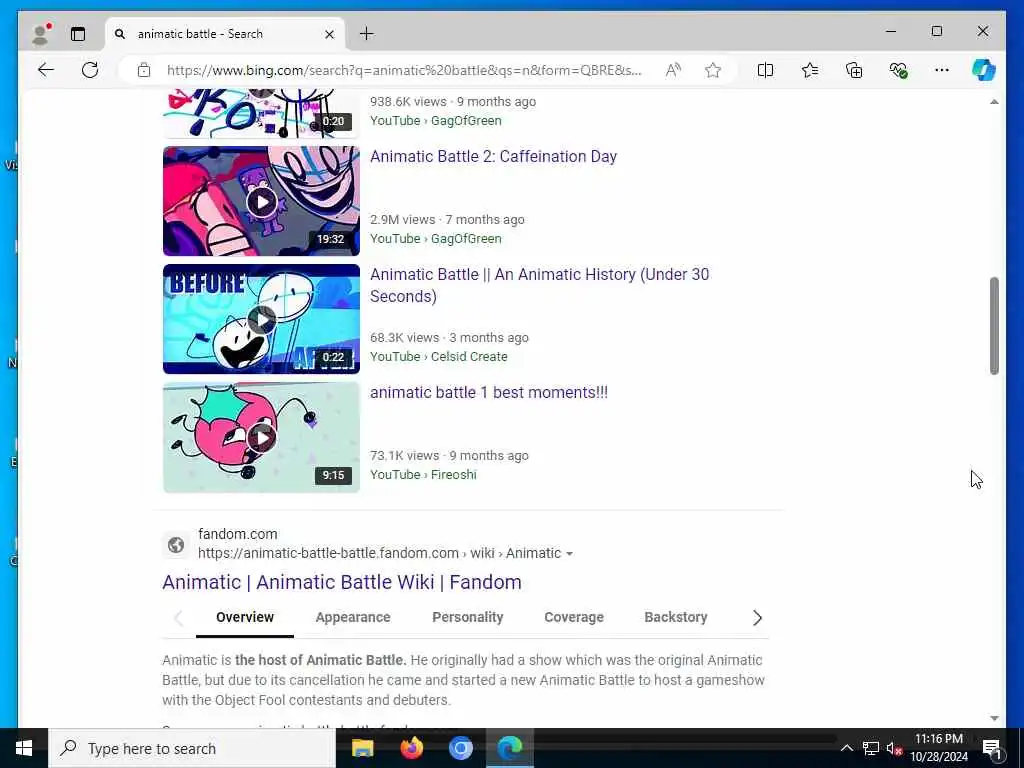Open Browser essentials heart icon
Viewport: 1024px width, 768px height.
899,70
